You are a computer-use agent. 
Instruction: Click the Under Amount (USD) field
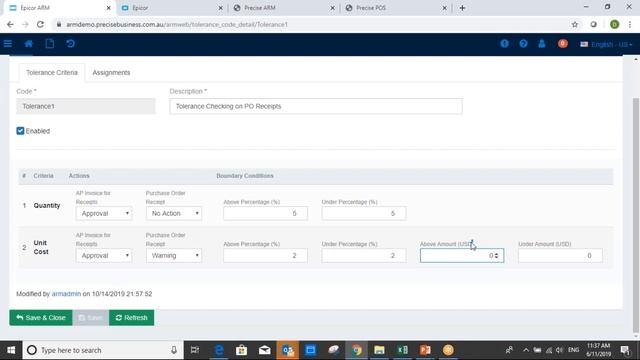[560, 256]
